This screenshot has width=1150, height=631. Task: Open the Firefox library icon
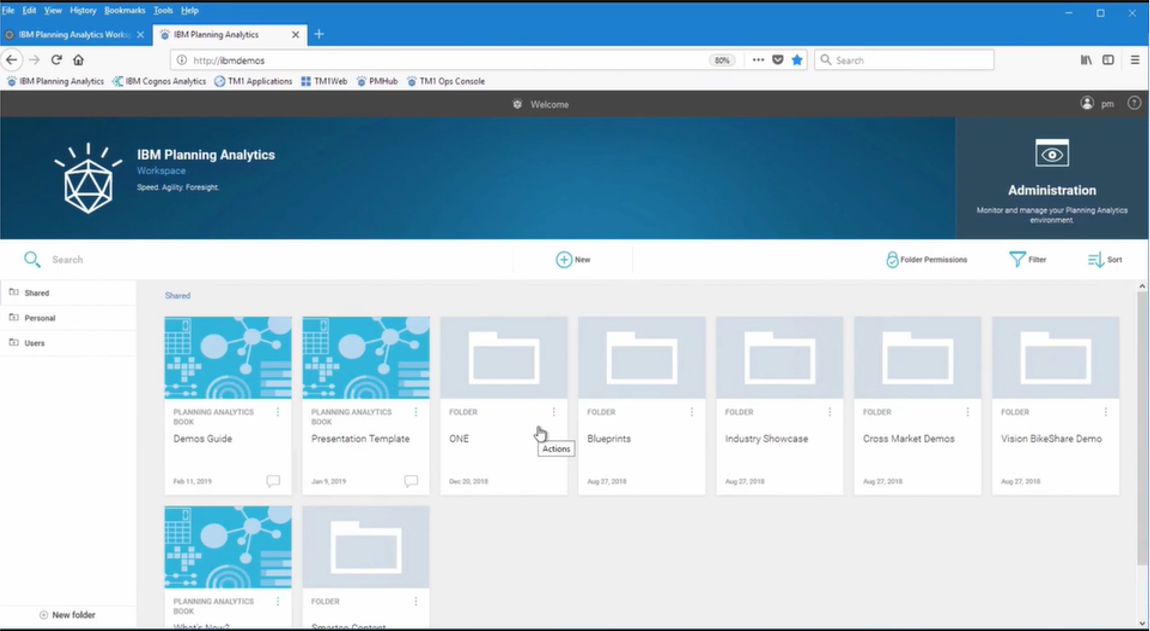click(x=1086, y=60)
